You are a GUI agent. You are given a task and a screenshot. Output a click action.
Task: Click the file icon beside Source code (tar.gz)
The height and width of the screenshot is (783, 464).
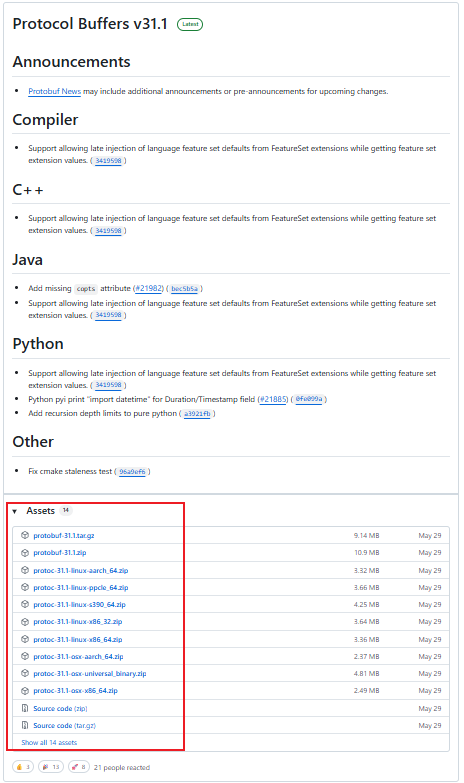25,725
